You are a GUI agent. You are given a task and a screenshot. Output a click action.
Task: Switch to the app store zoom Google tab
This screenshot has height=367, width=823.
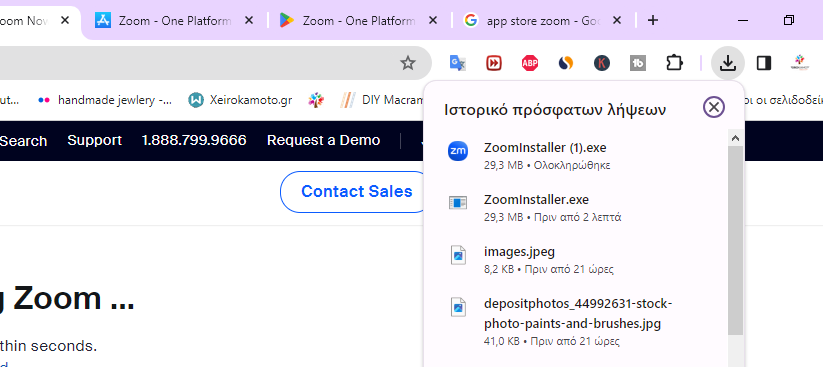[543, 21]
